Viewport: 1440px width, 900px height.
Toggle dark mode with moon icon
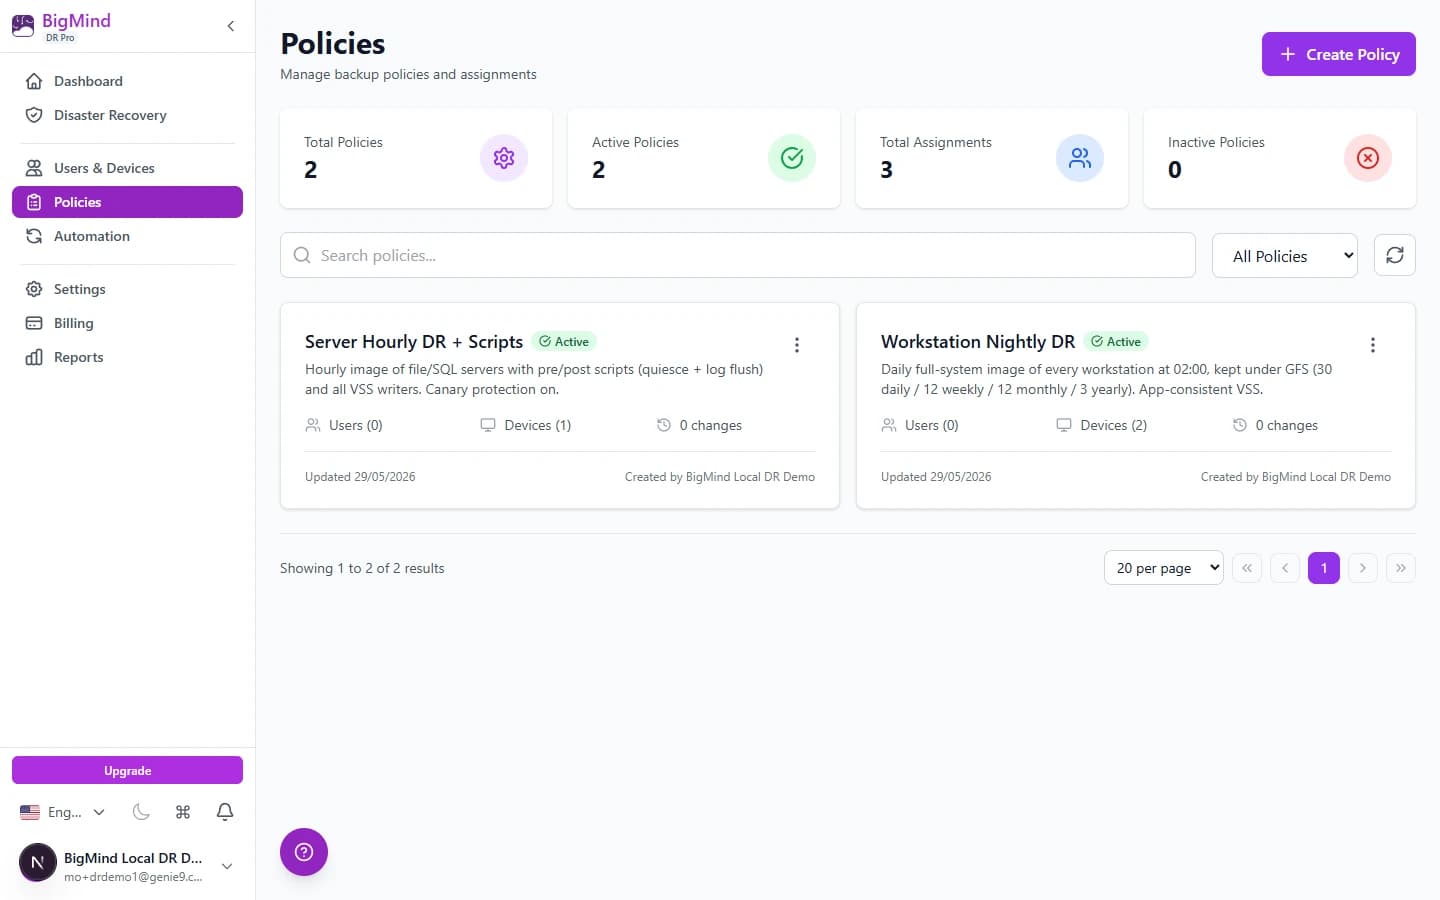[141, 812]
